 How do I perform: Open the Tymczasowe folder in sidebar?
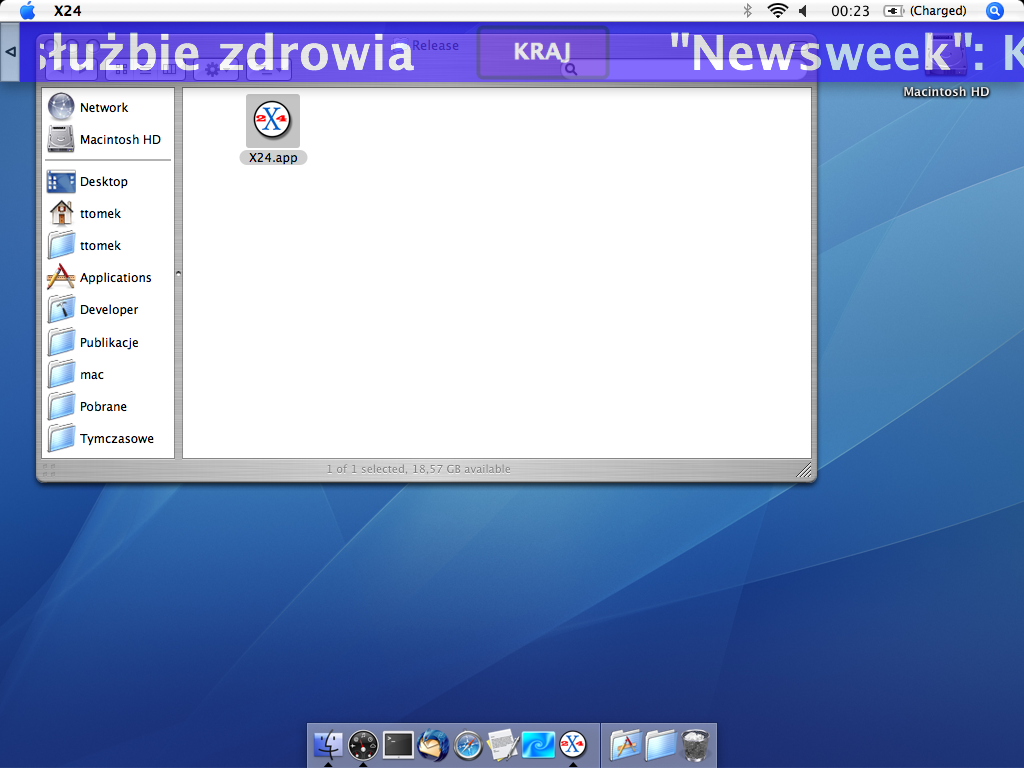[116, 439]
